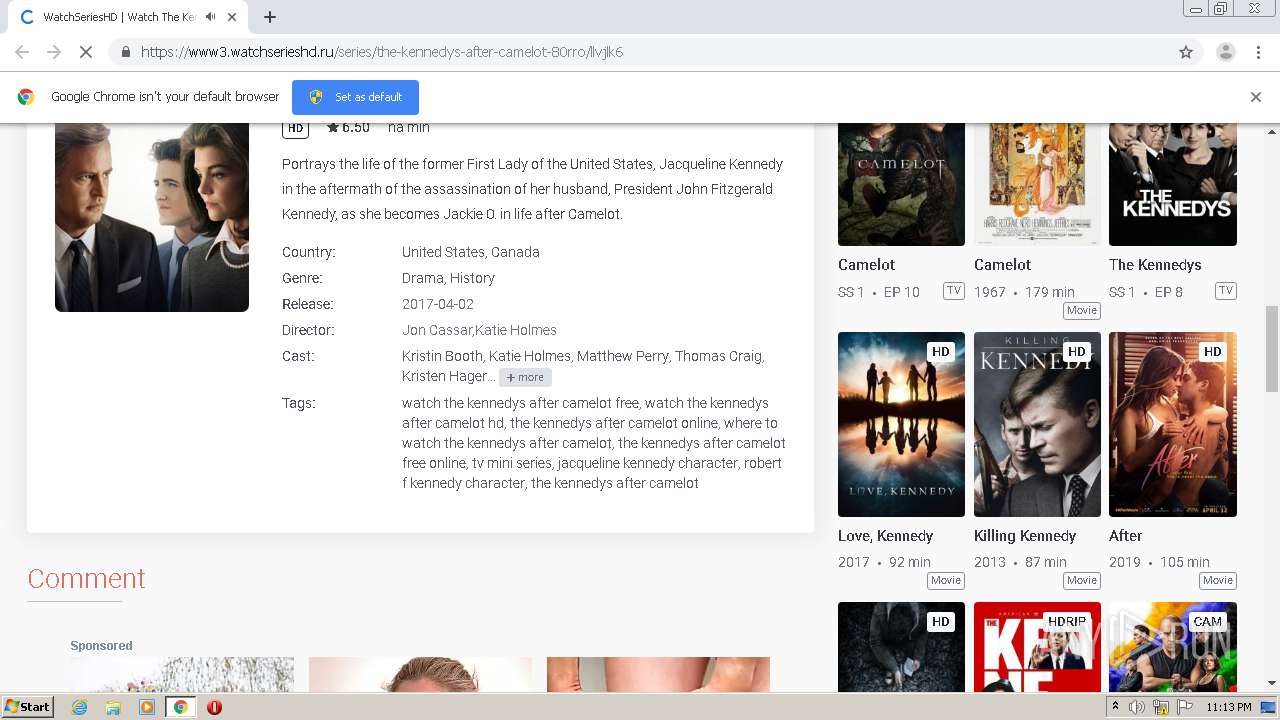Open the Love, Kennedy poster
The height and width of the screenshot is (720, 1280).
[901, 424]
